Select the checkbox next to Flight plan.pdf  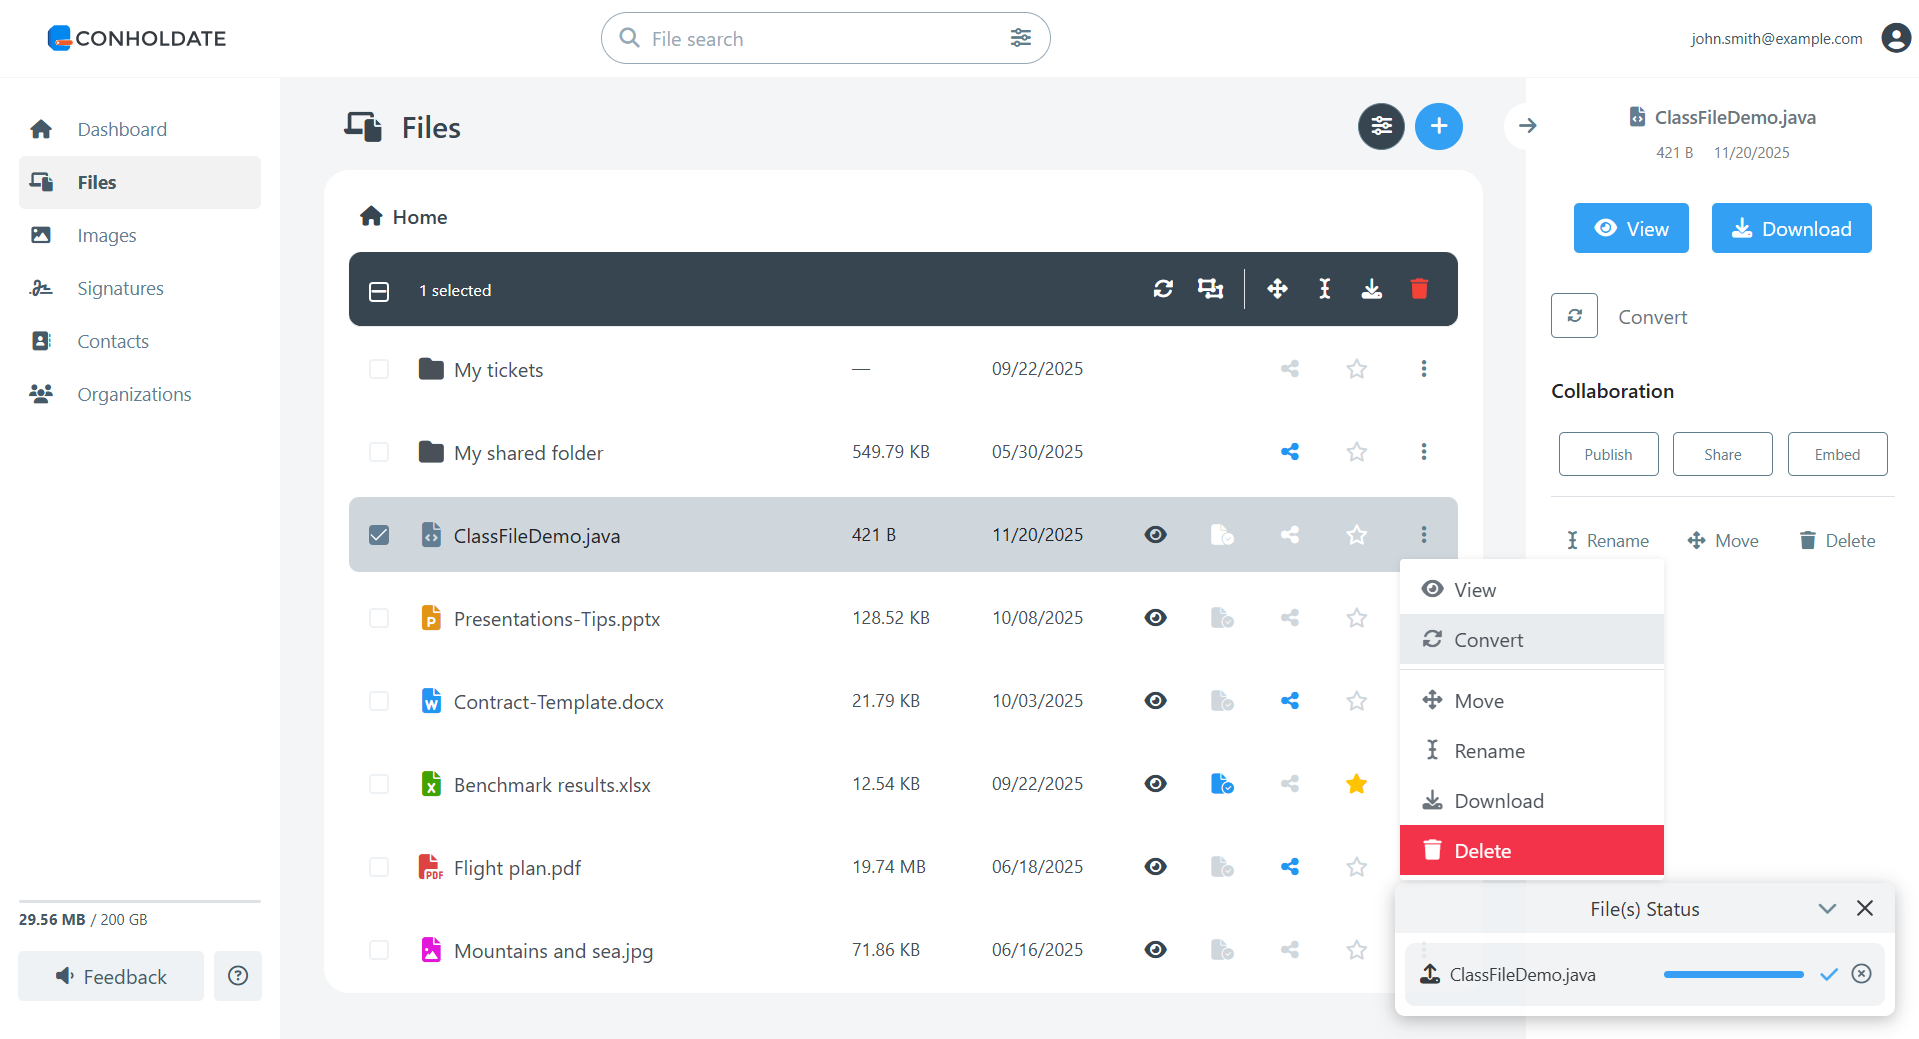click(379, 867)
